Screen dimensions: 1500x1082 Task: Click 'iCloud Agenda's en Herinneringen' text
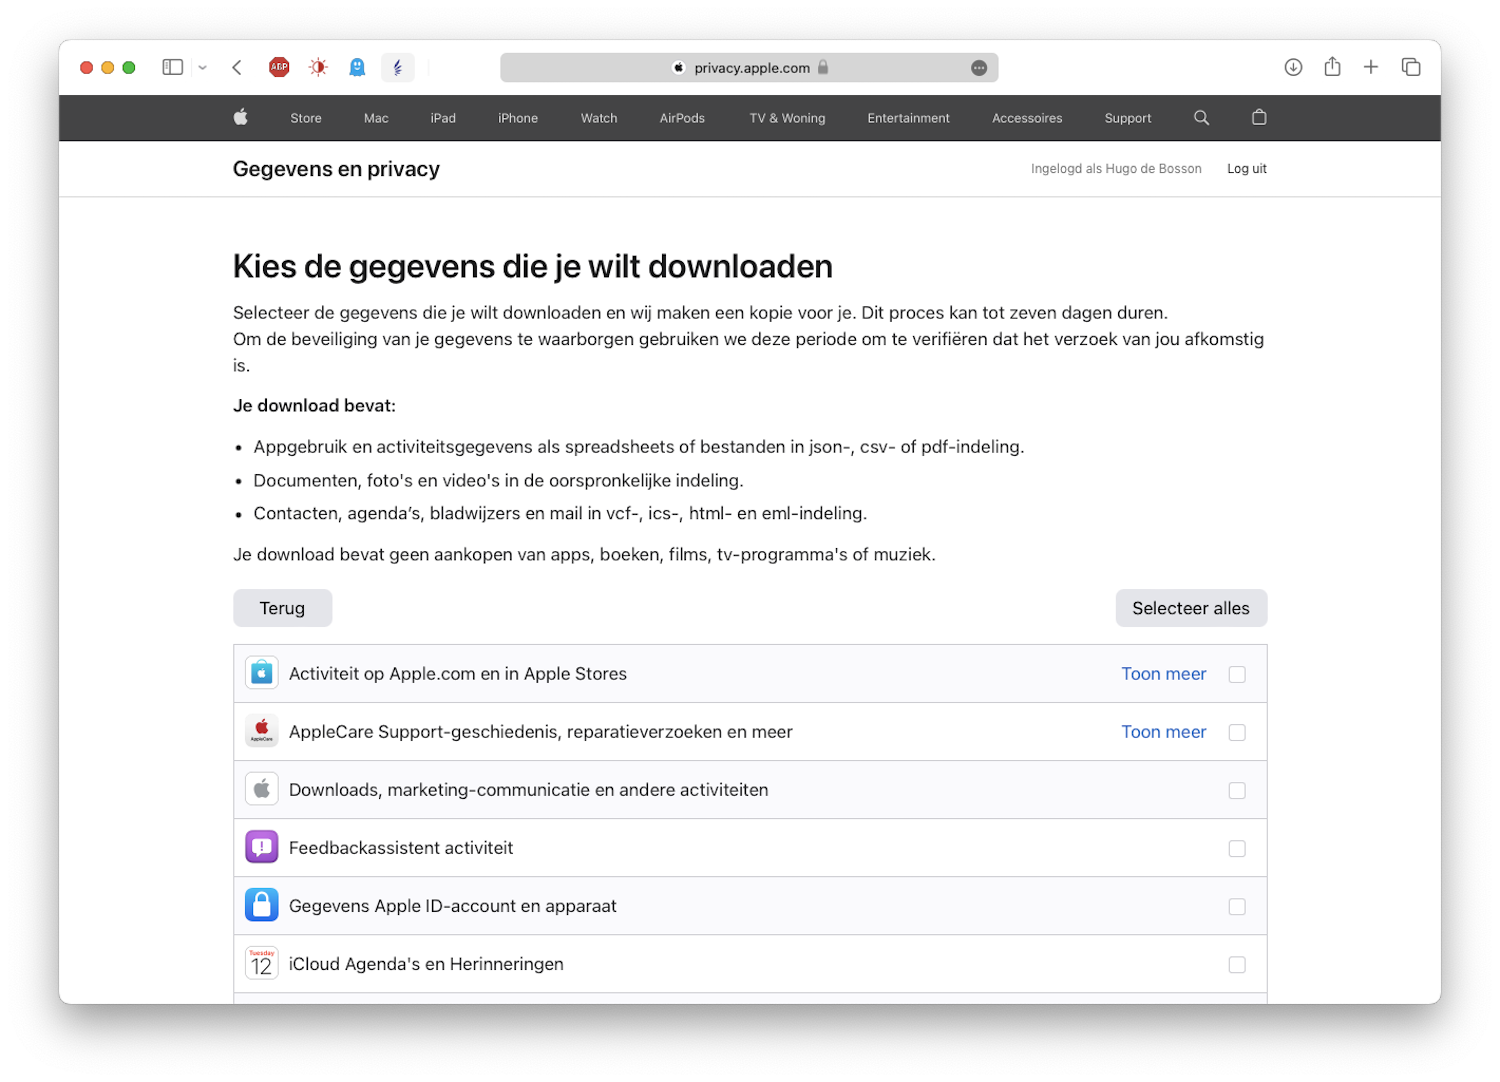point(426,964)
